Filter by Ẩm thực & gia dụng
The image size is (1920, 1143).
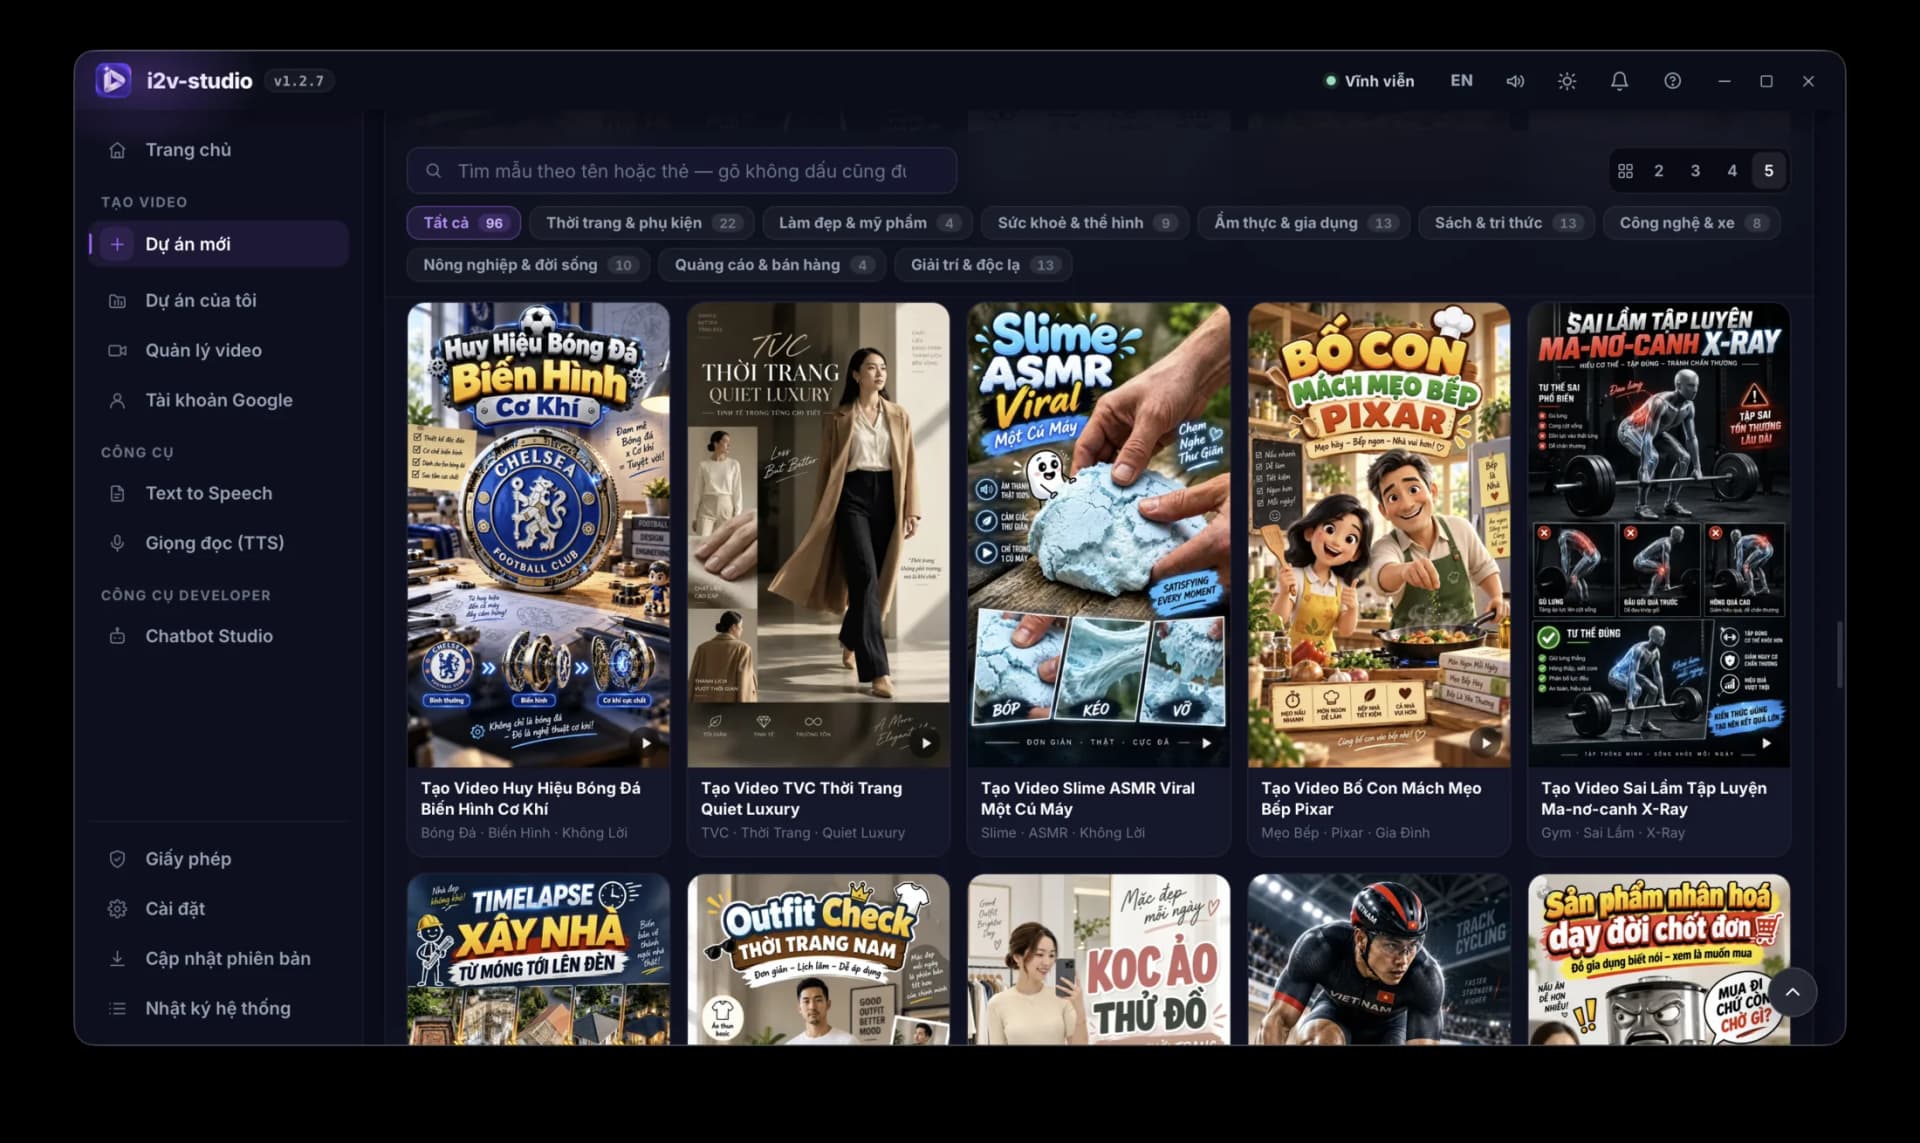point(1304,223)
